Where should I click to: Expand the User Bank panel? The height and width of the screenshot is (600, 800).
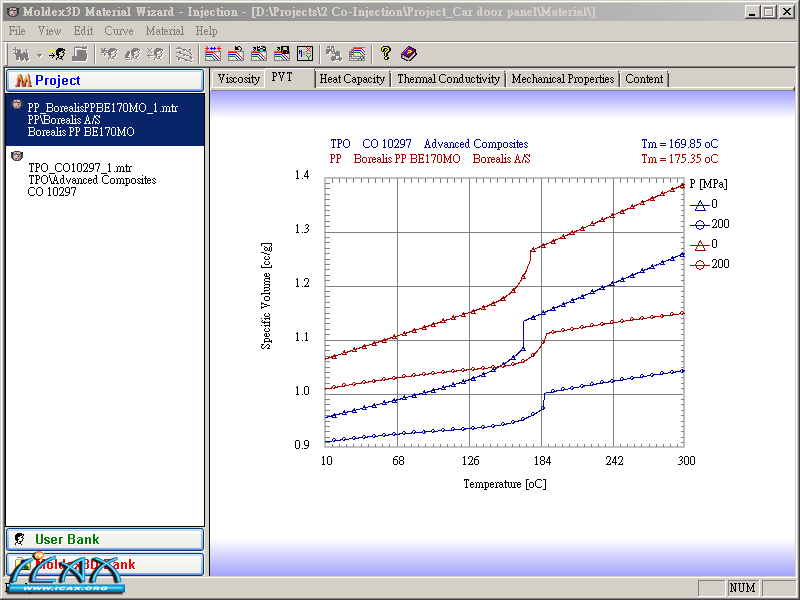coord(105,539)
